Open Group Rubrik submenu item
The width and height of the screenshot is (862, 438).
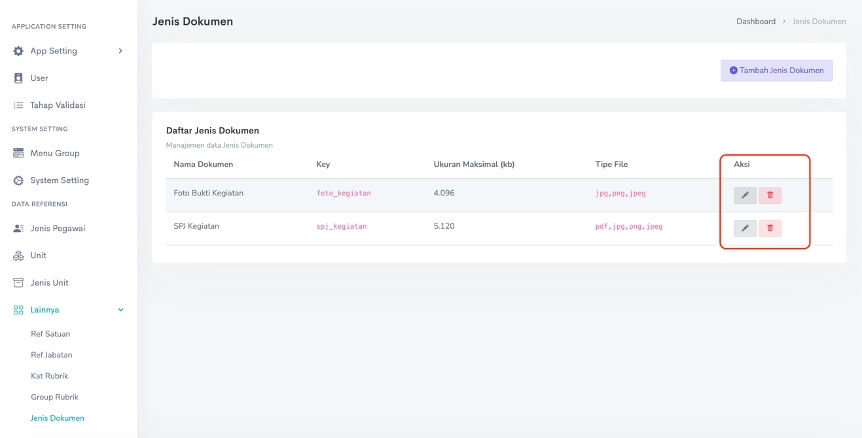(54, 397)
